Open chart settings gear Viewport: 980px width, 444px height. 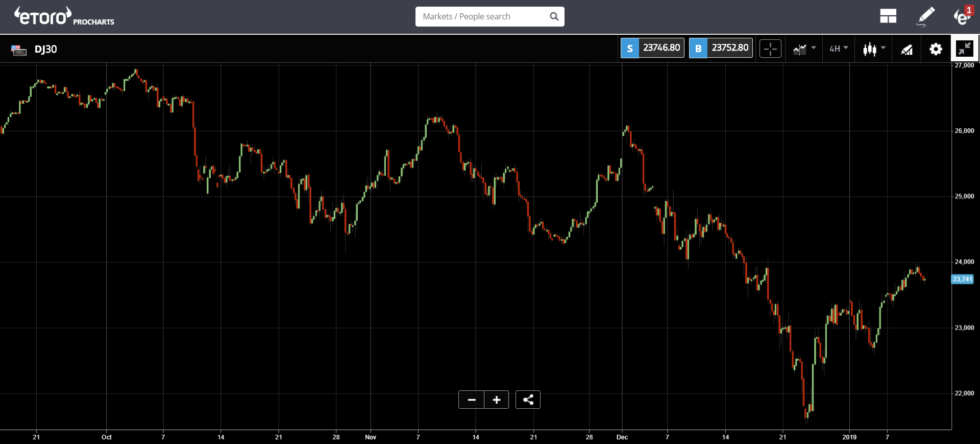936,48
